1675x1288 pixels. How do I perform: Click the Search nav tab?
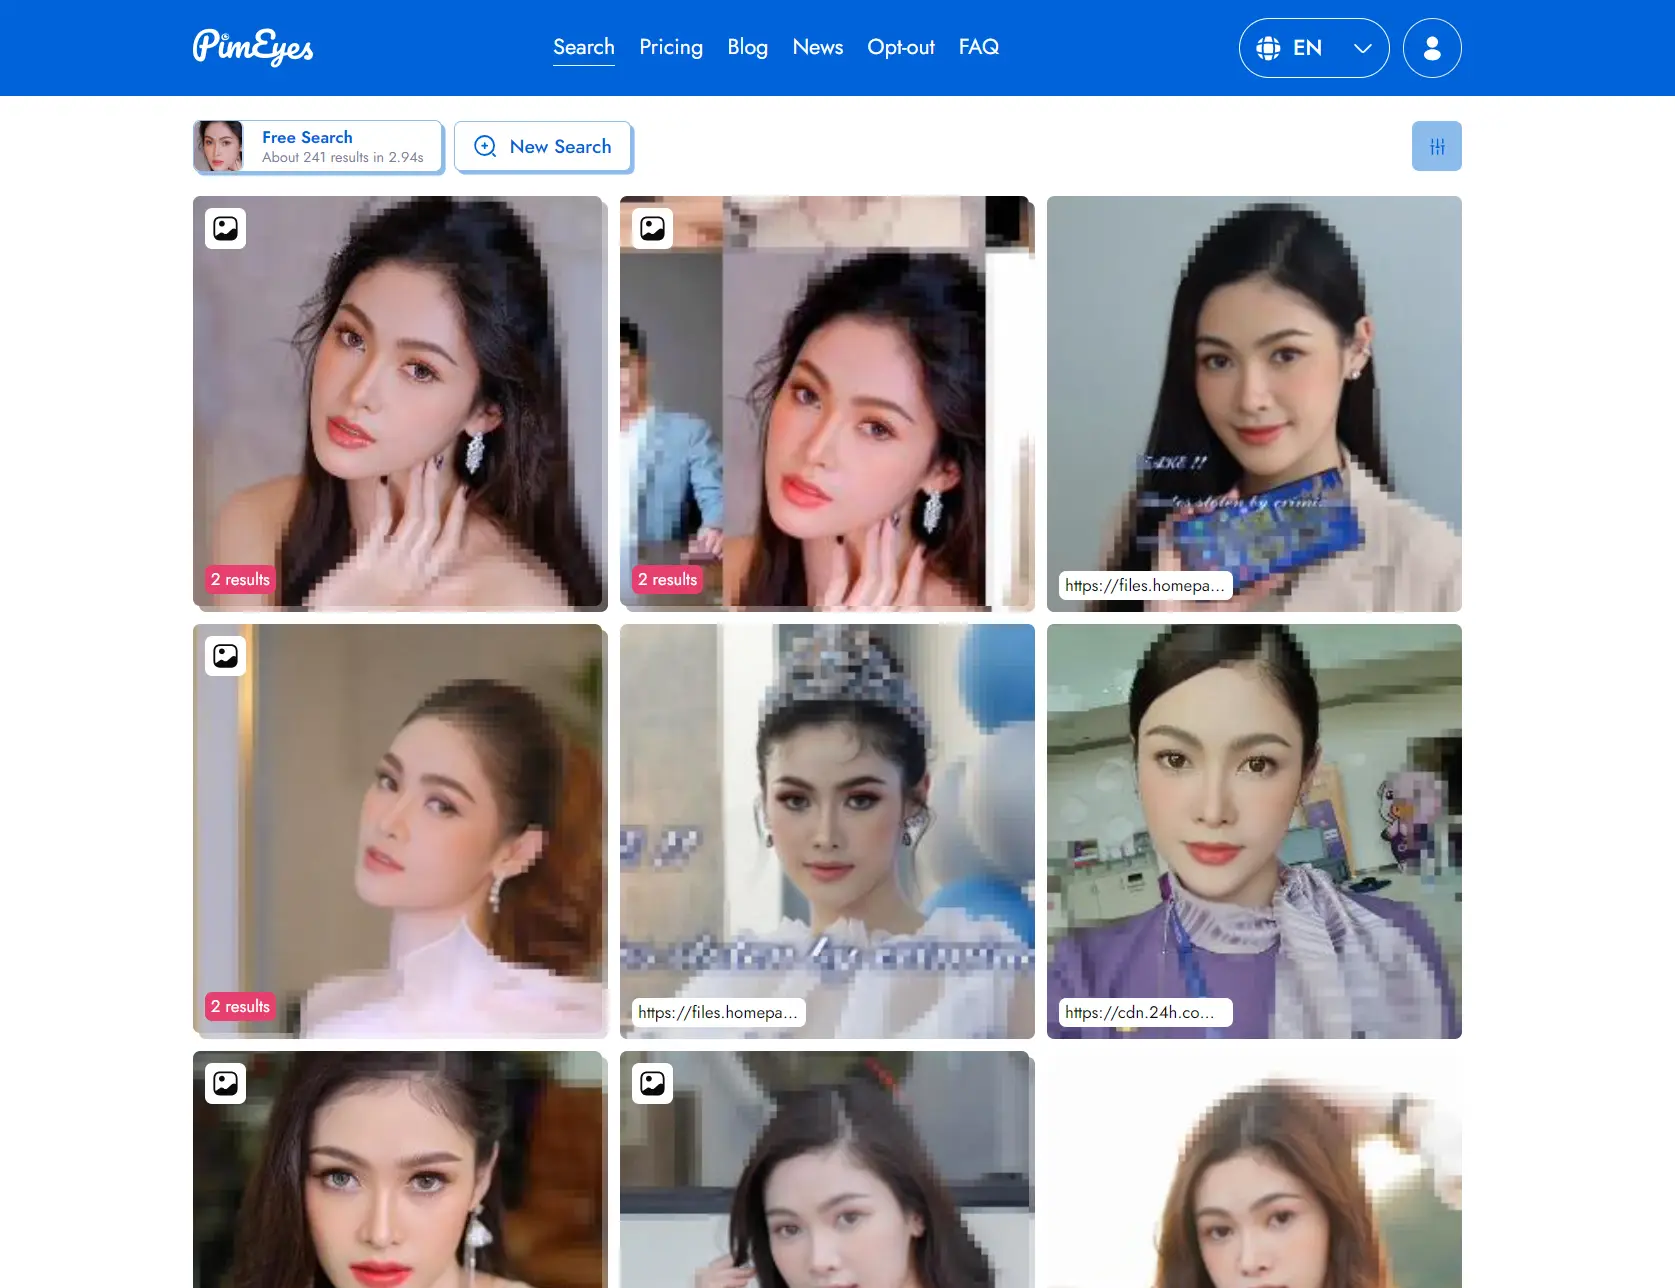point(583,47)
